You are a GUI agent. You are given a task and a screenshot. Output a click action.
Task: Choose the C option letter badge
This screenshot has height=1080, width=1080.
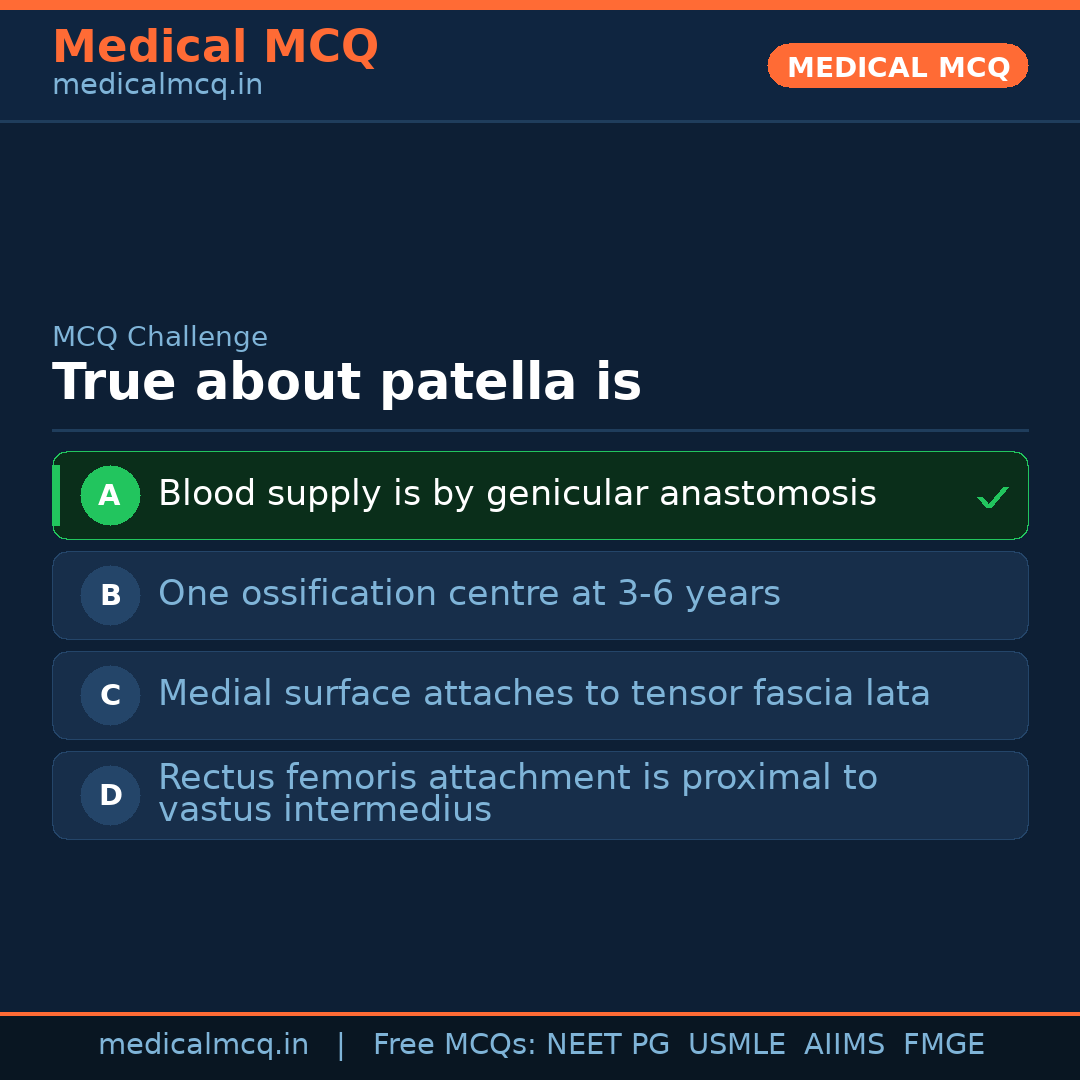110,695
